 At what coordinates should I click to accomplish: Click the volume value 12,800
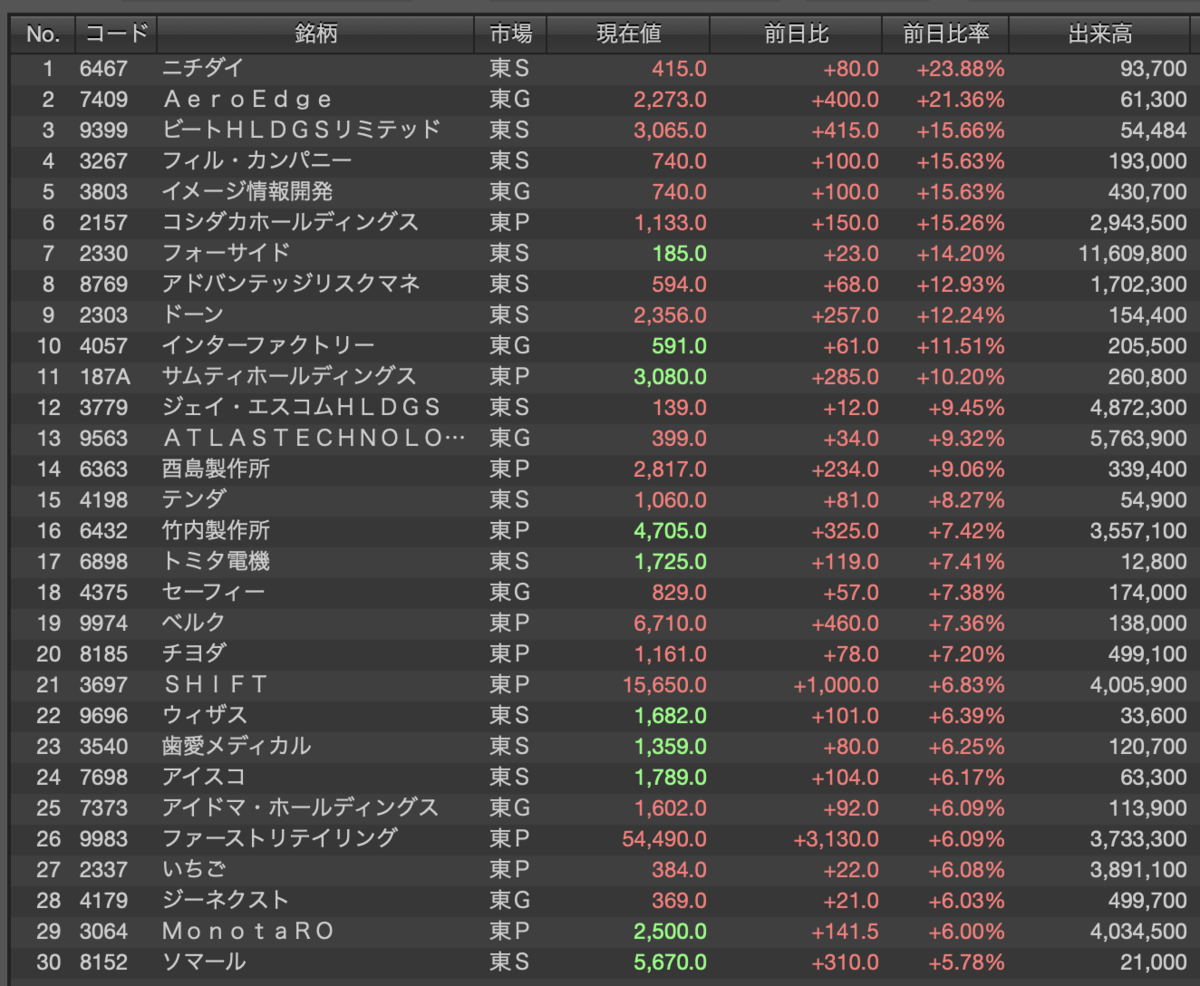[x=1156, y=561]
